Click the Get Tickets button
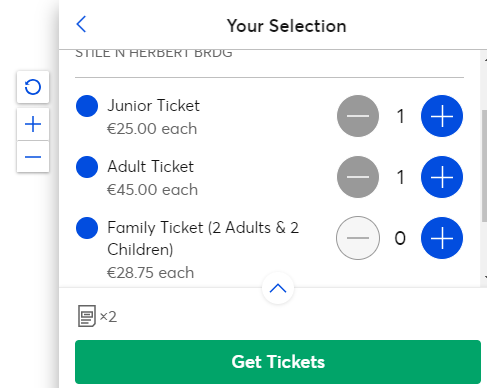The height and width of the screenshot is (388, 487). tap(278, 362)
